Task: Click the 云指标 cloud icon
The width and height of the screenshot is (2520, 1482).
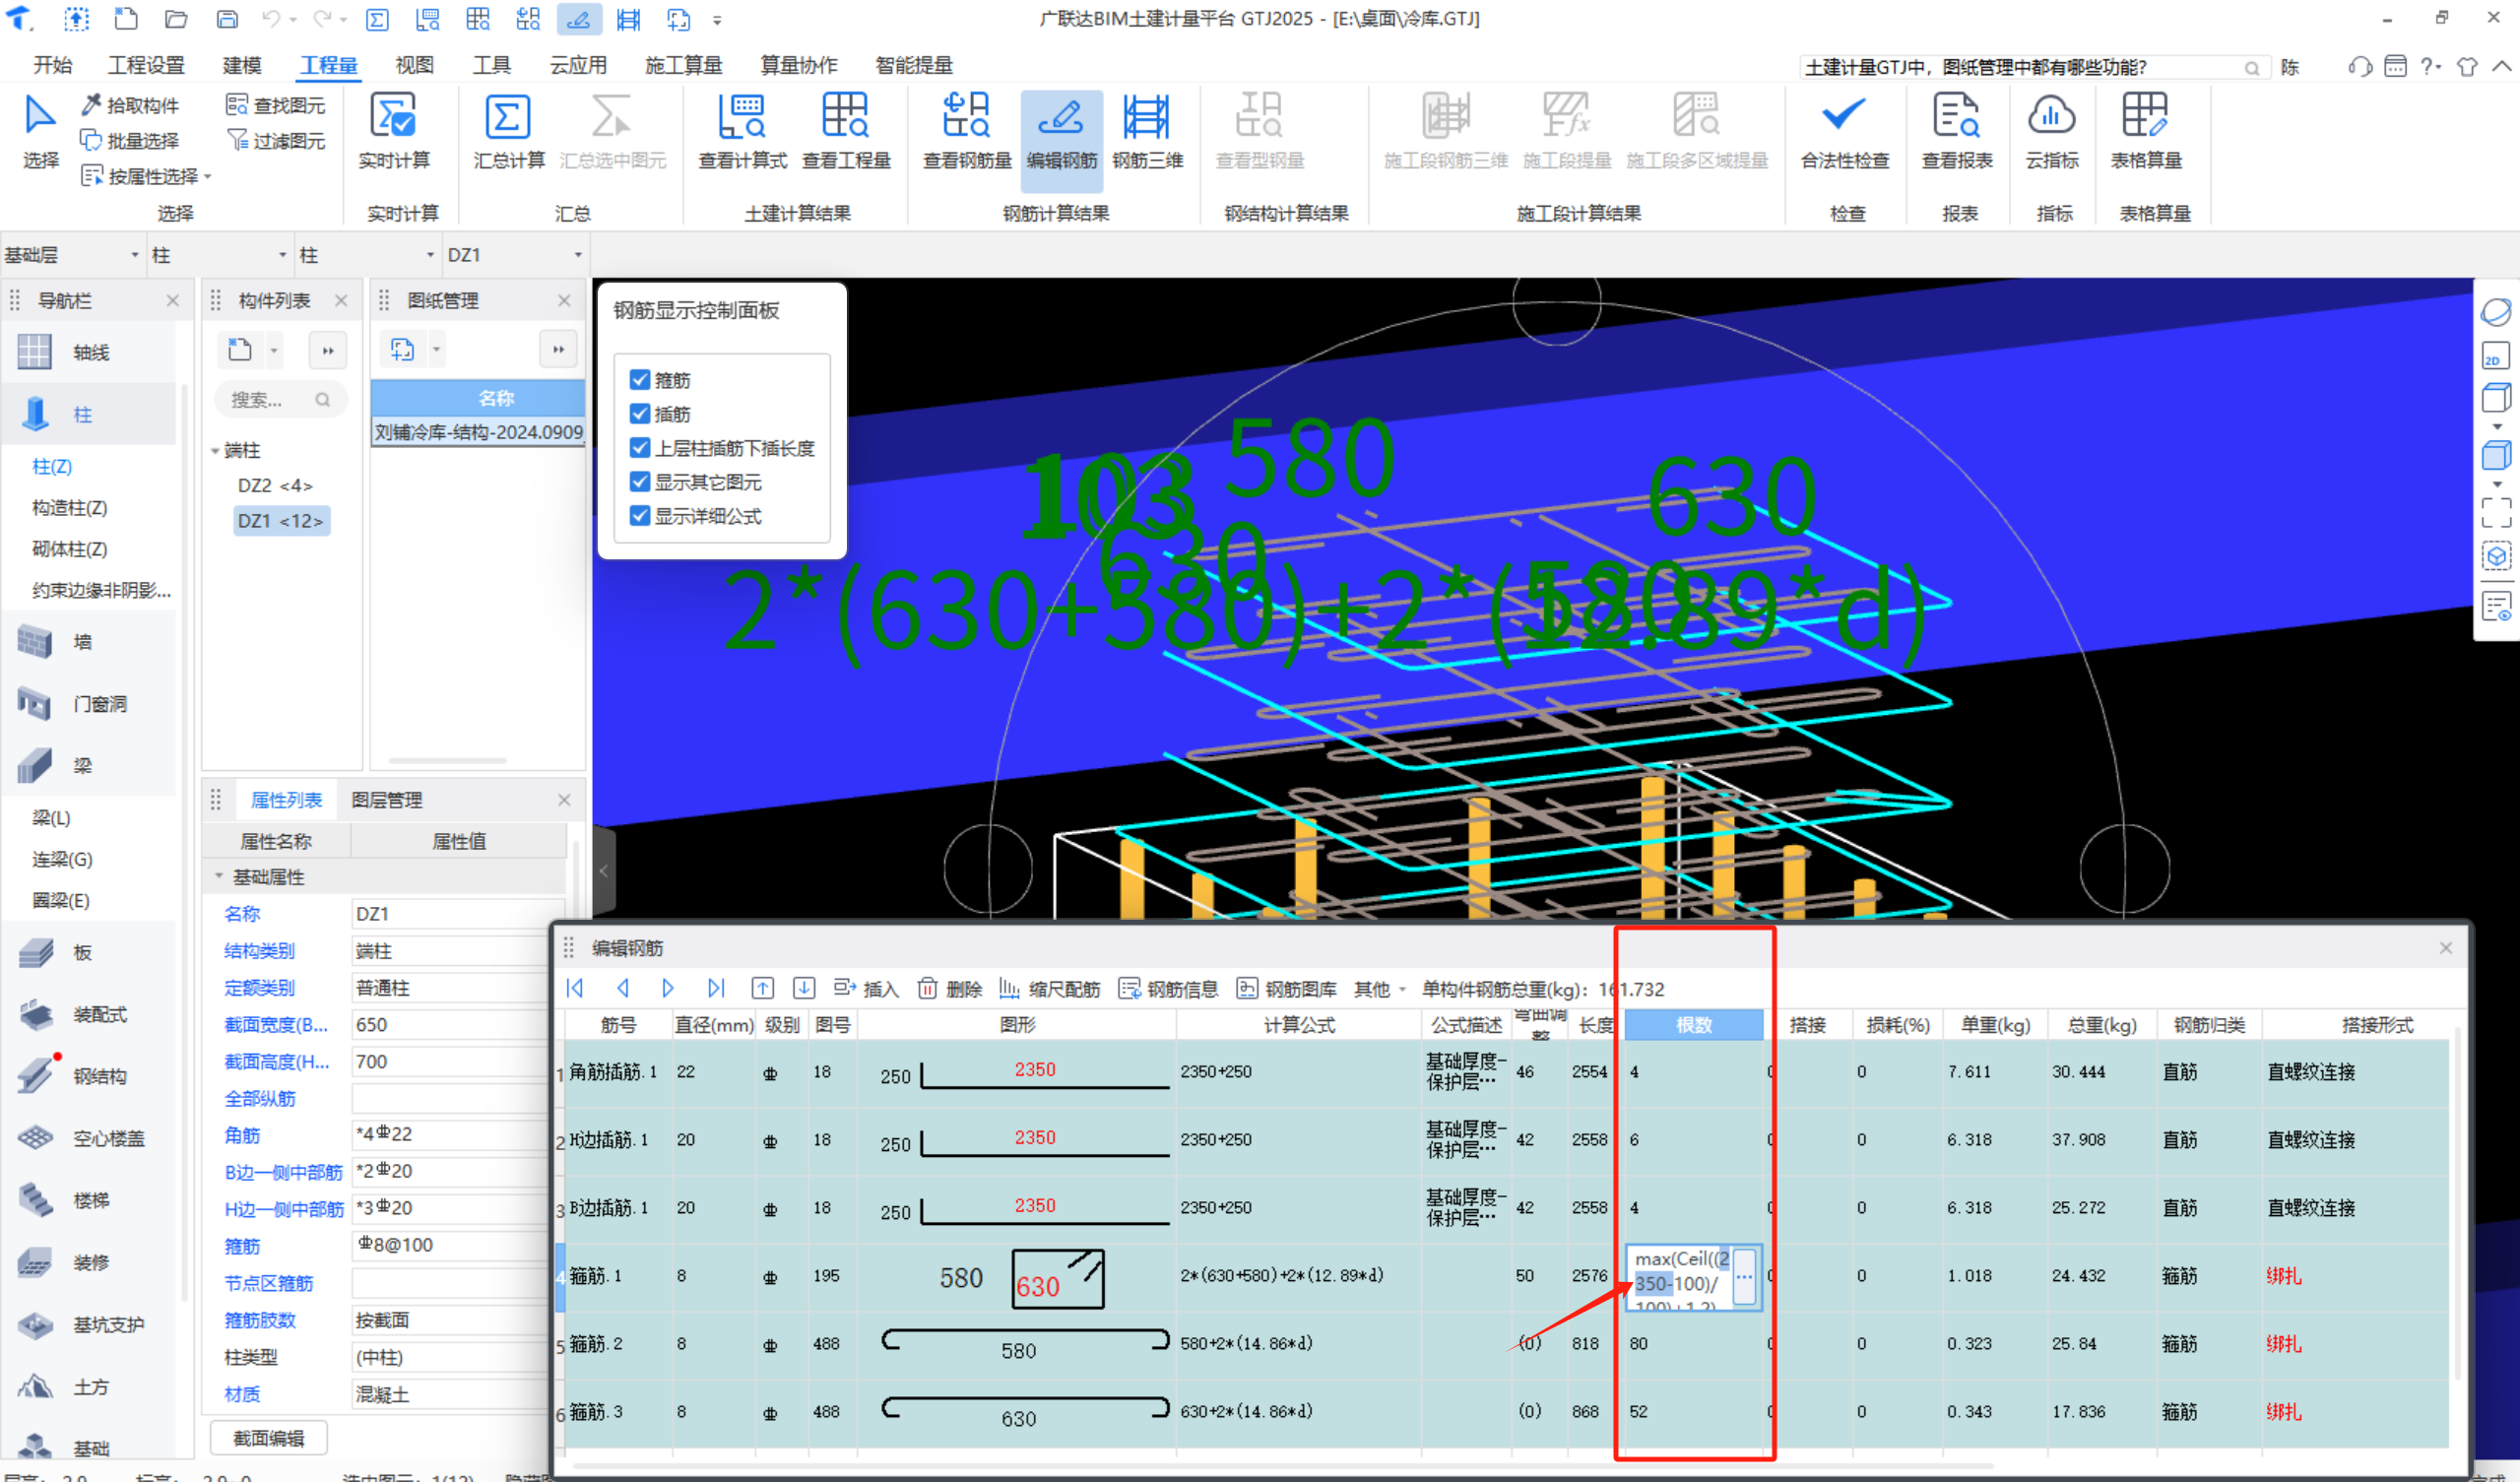Action: tap(2051, 116)
